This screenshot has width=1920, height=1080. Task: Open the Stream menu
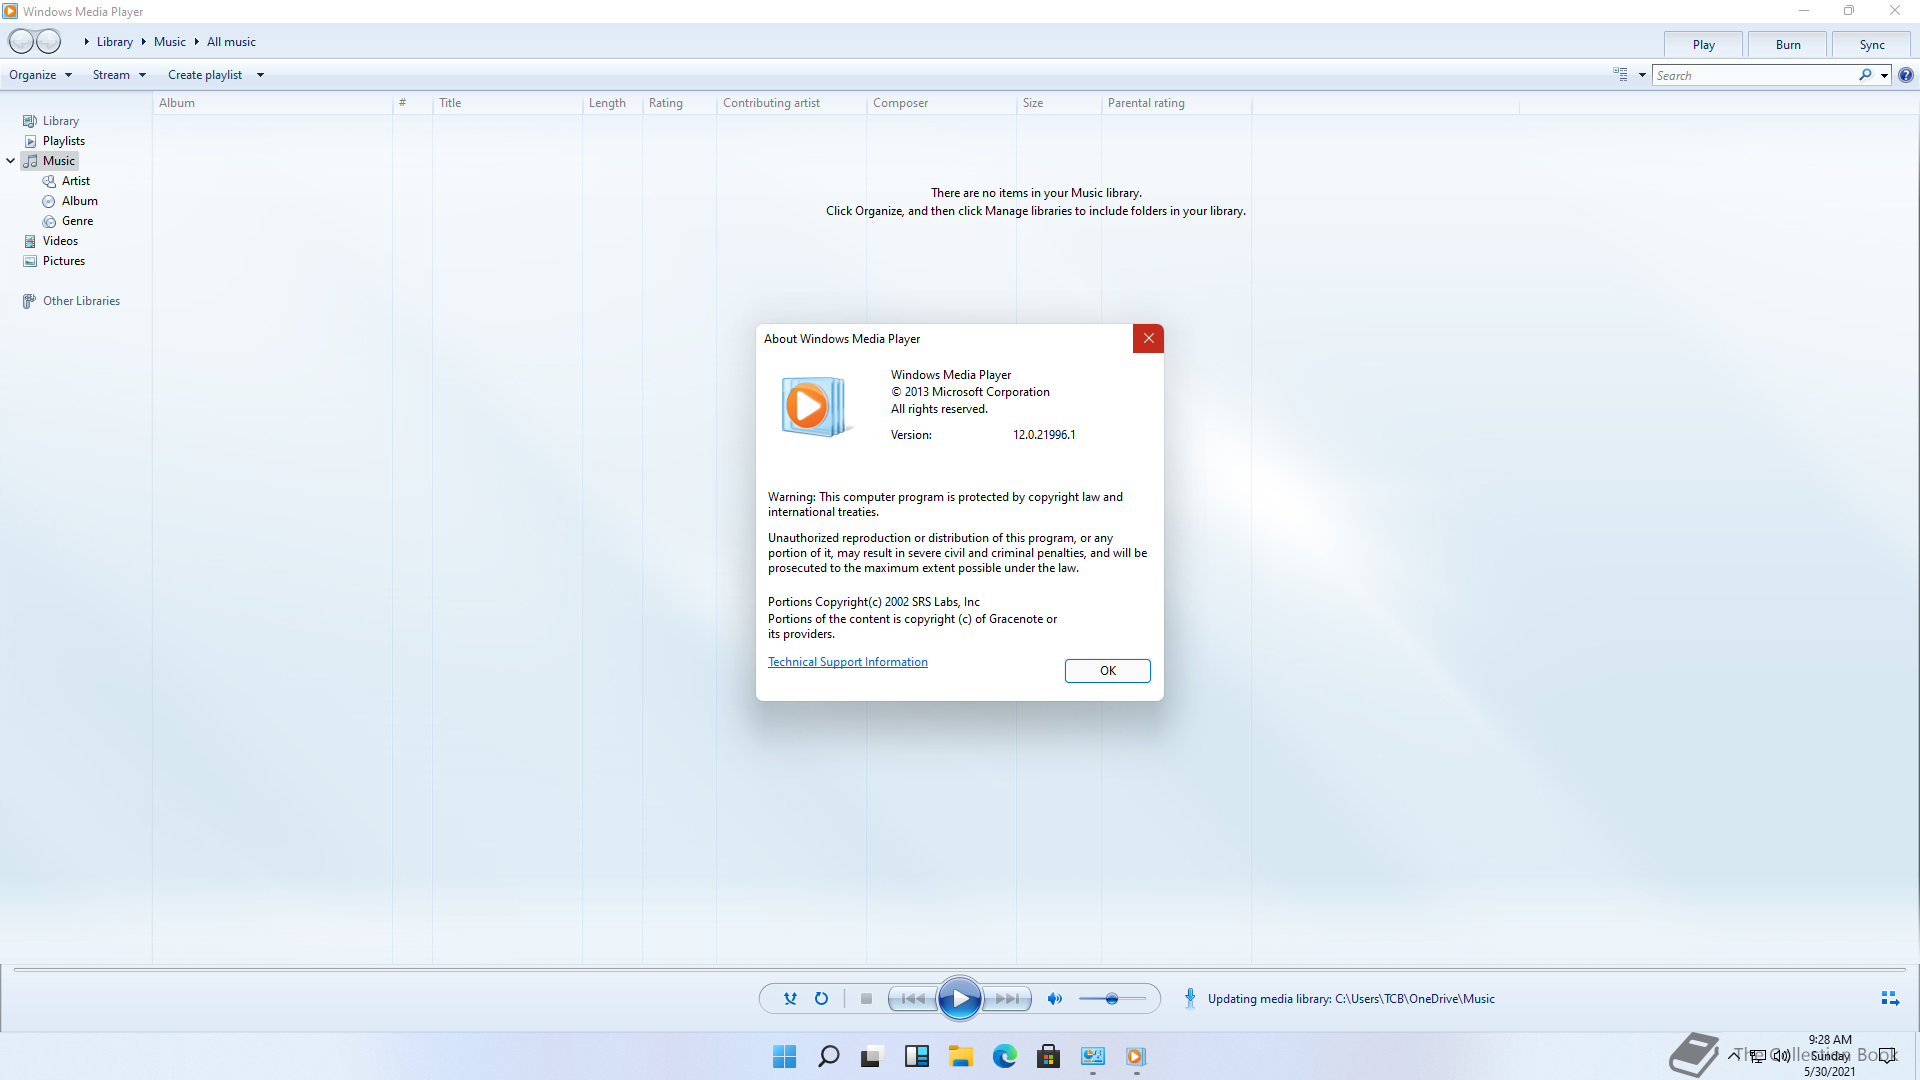point(119,75)
